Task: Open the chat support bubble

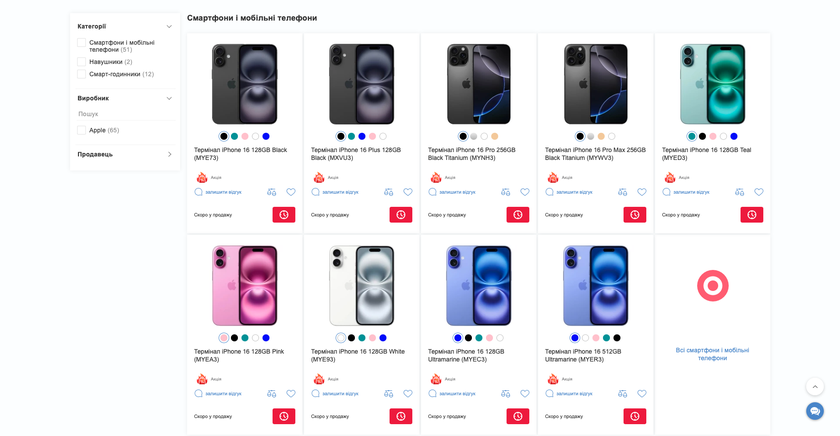Action: click(815, 411)
